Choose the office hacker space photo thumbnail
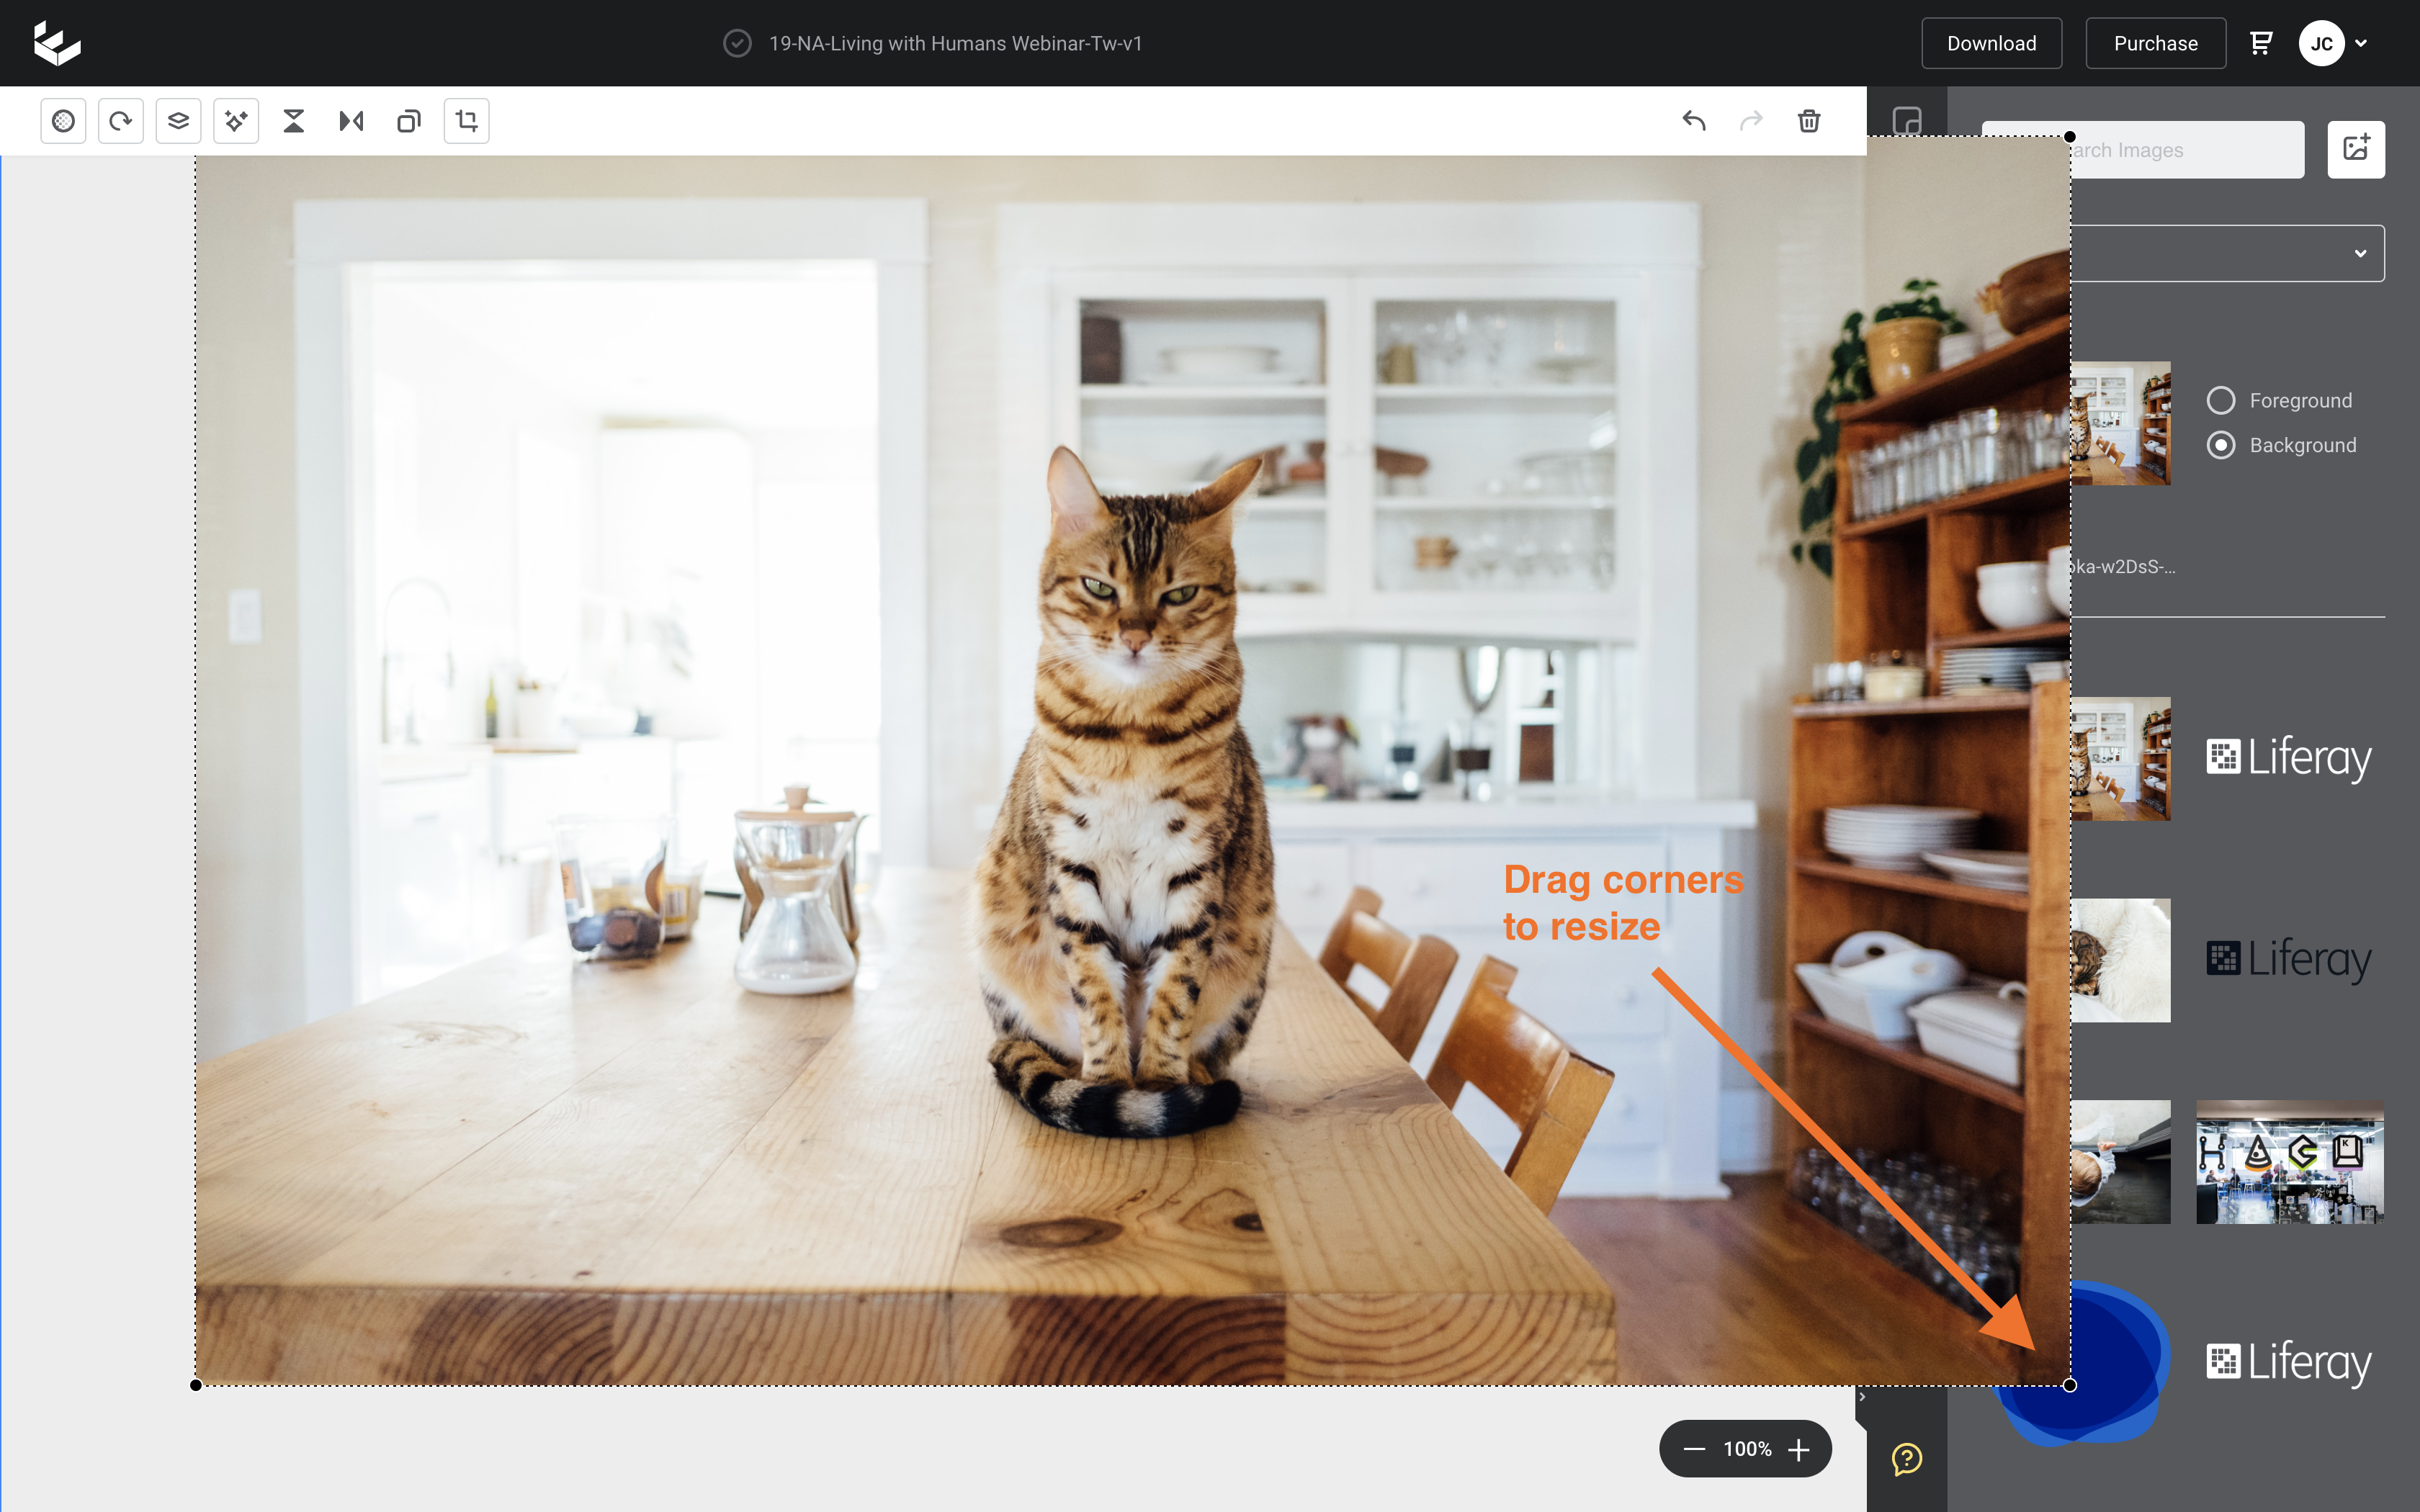The width and height of the screenshot is (2420, 1512). click(2290, 1162)
